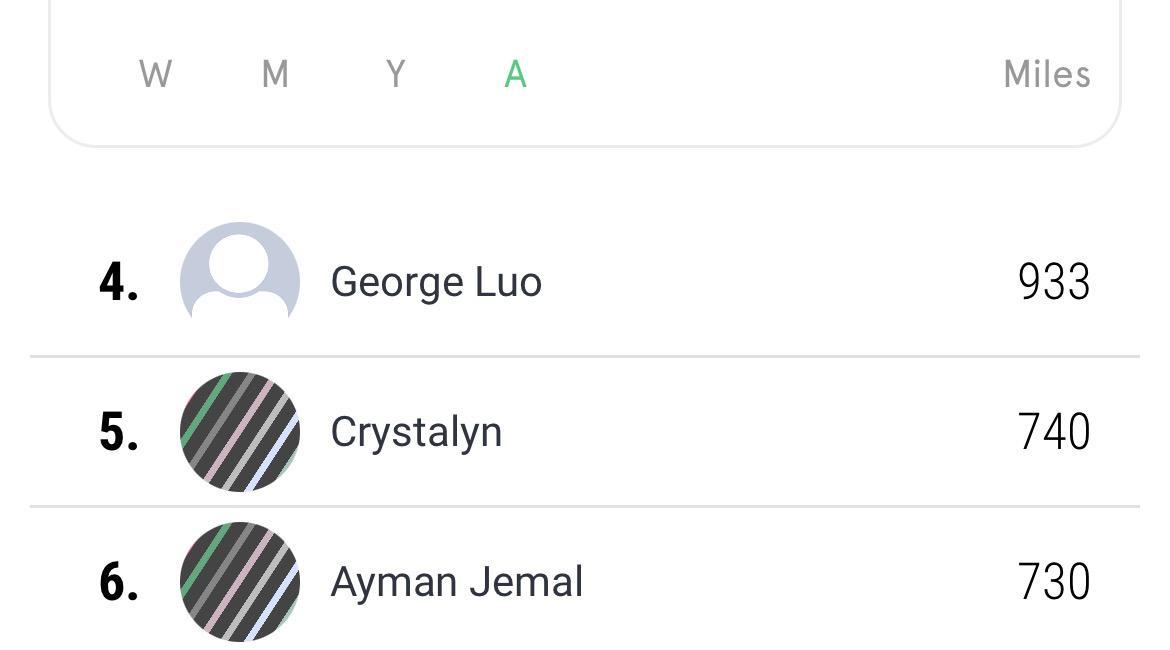The image size is (1170, 650).
Task: Open George Luo's default profile avatar
Action: 240,281
